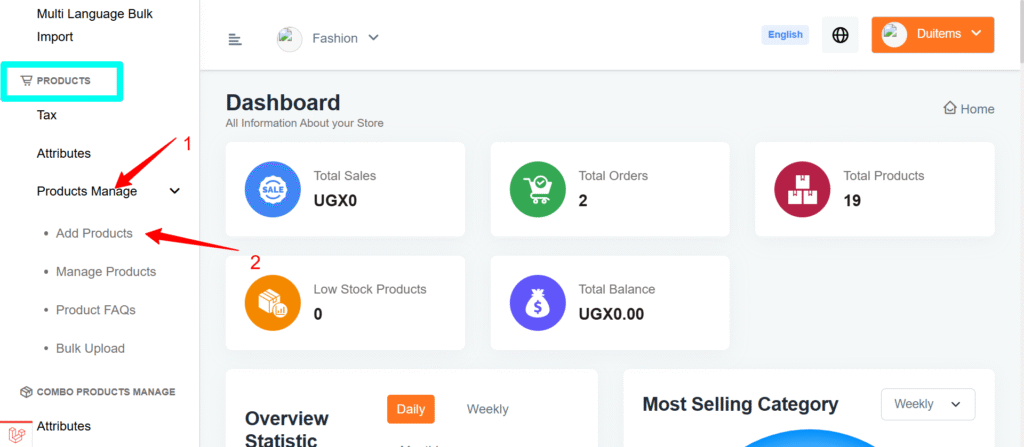Switch to the Weekly statistics tab
Screen dimensions: 1024x447
click(x=487, y=409)
